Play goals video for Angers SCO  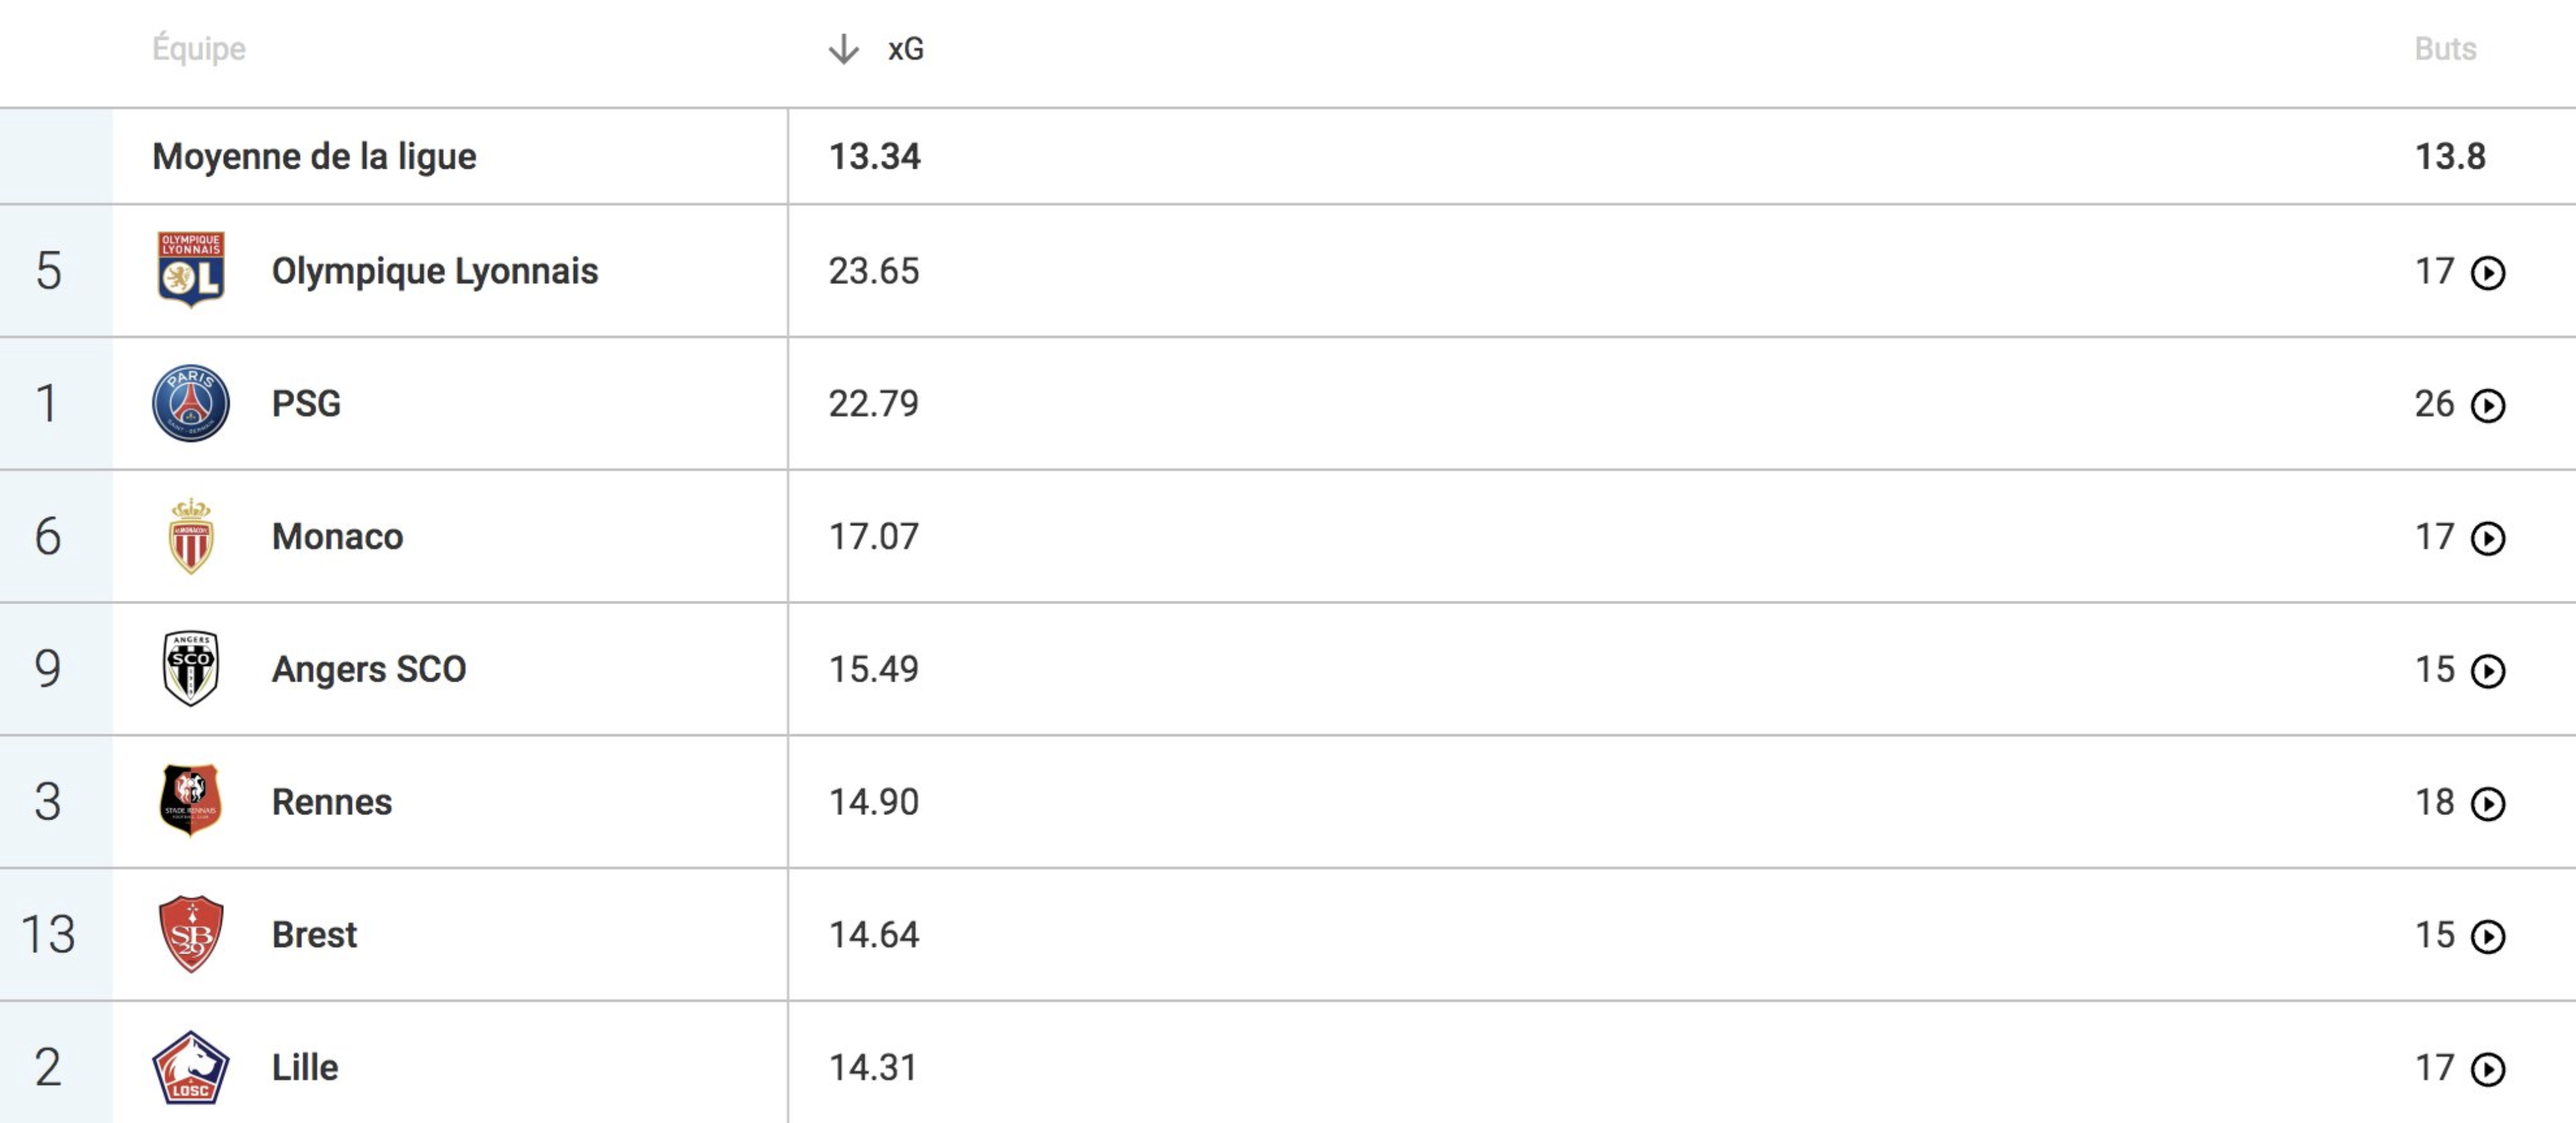pyautogui.click(x=2488, y=670)
